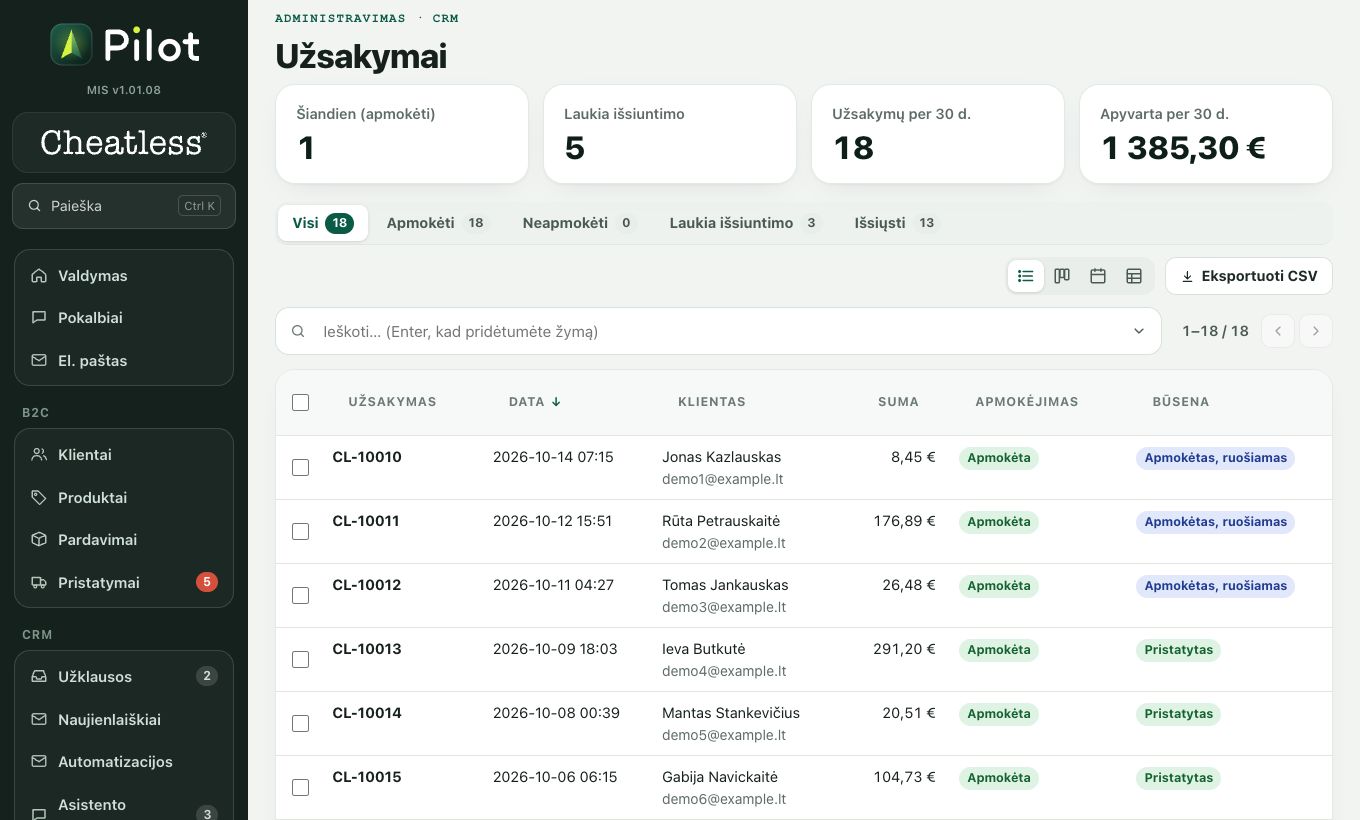Open the Cheatless shop selector

[124, 142]
